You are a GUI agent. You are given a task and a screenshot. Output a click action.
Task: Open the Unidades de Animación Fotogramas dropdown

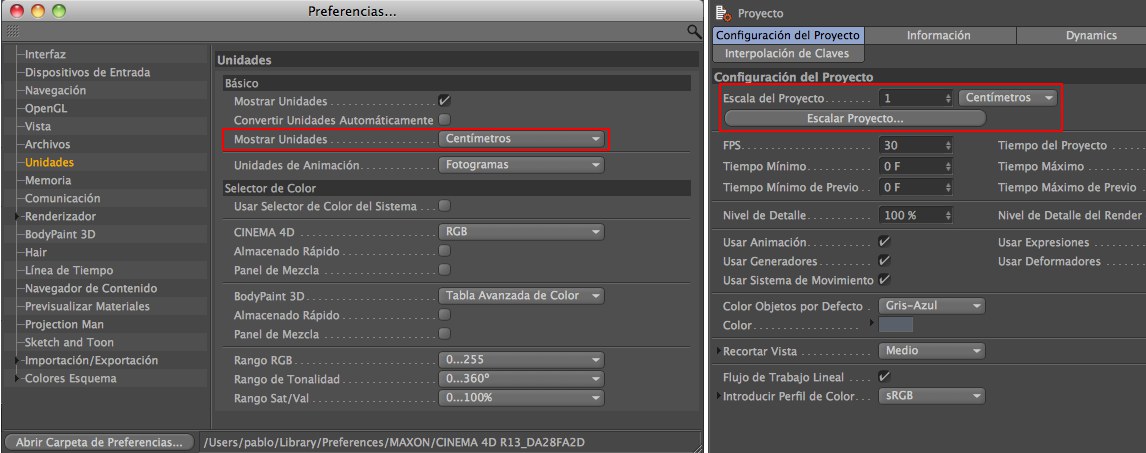click(521, 165)
